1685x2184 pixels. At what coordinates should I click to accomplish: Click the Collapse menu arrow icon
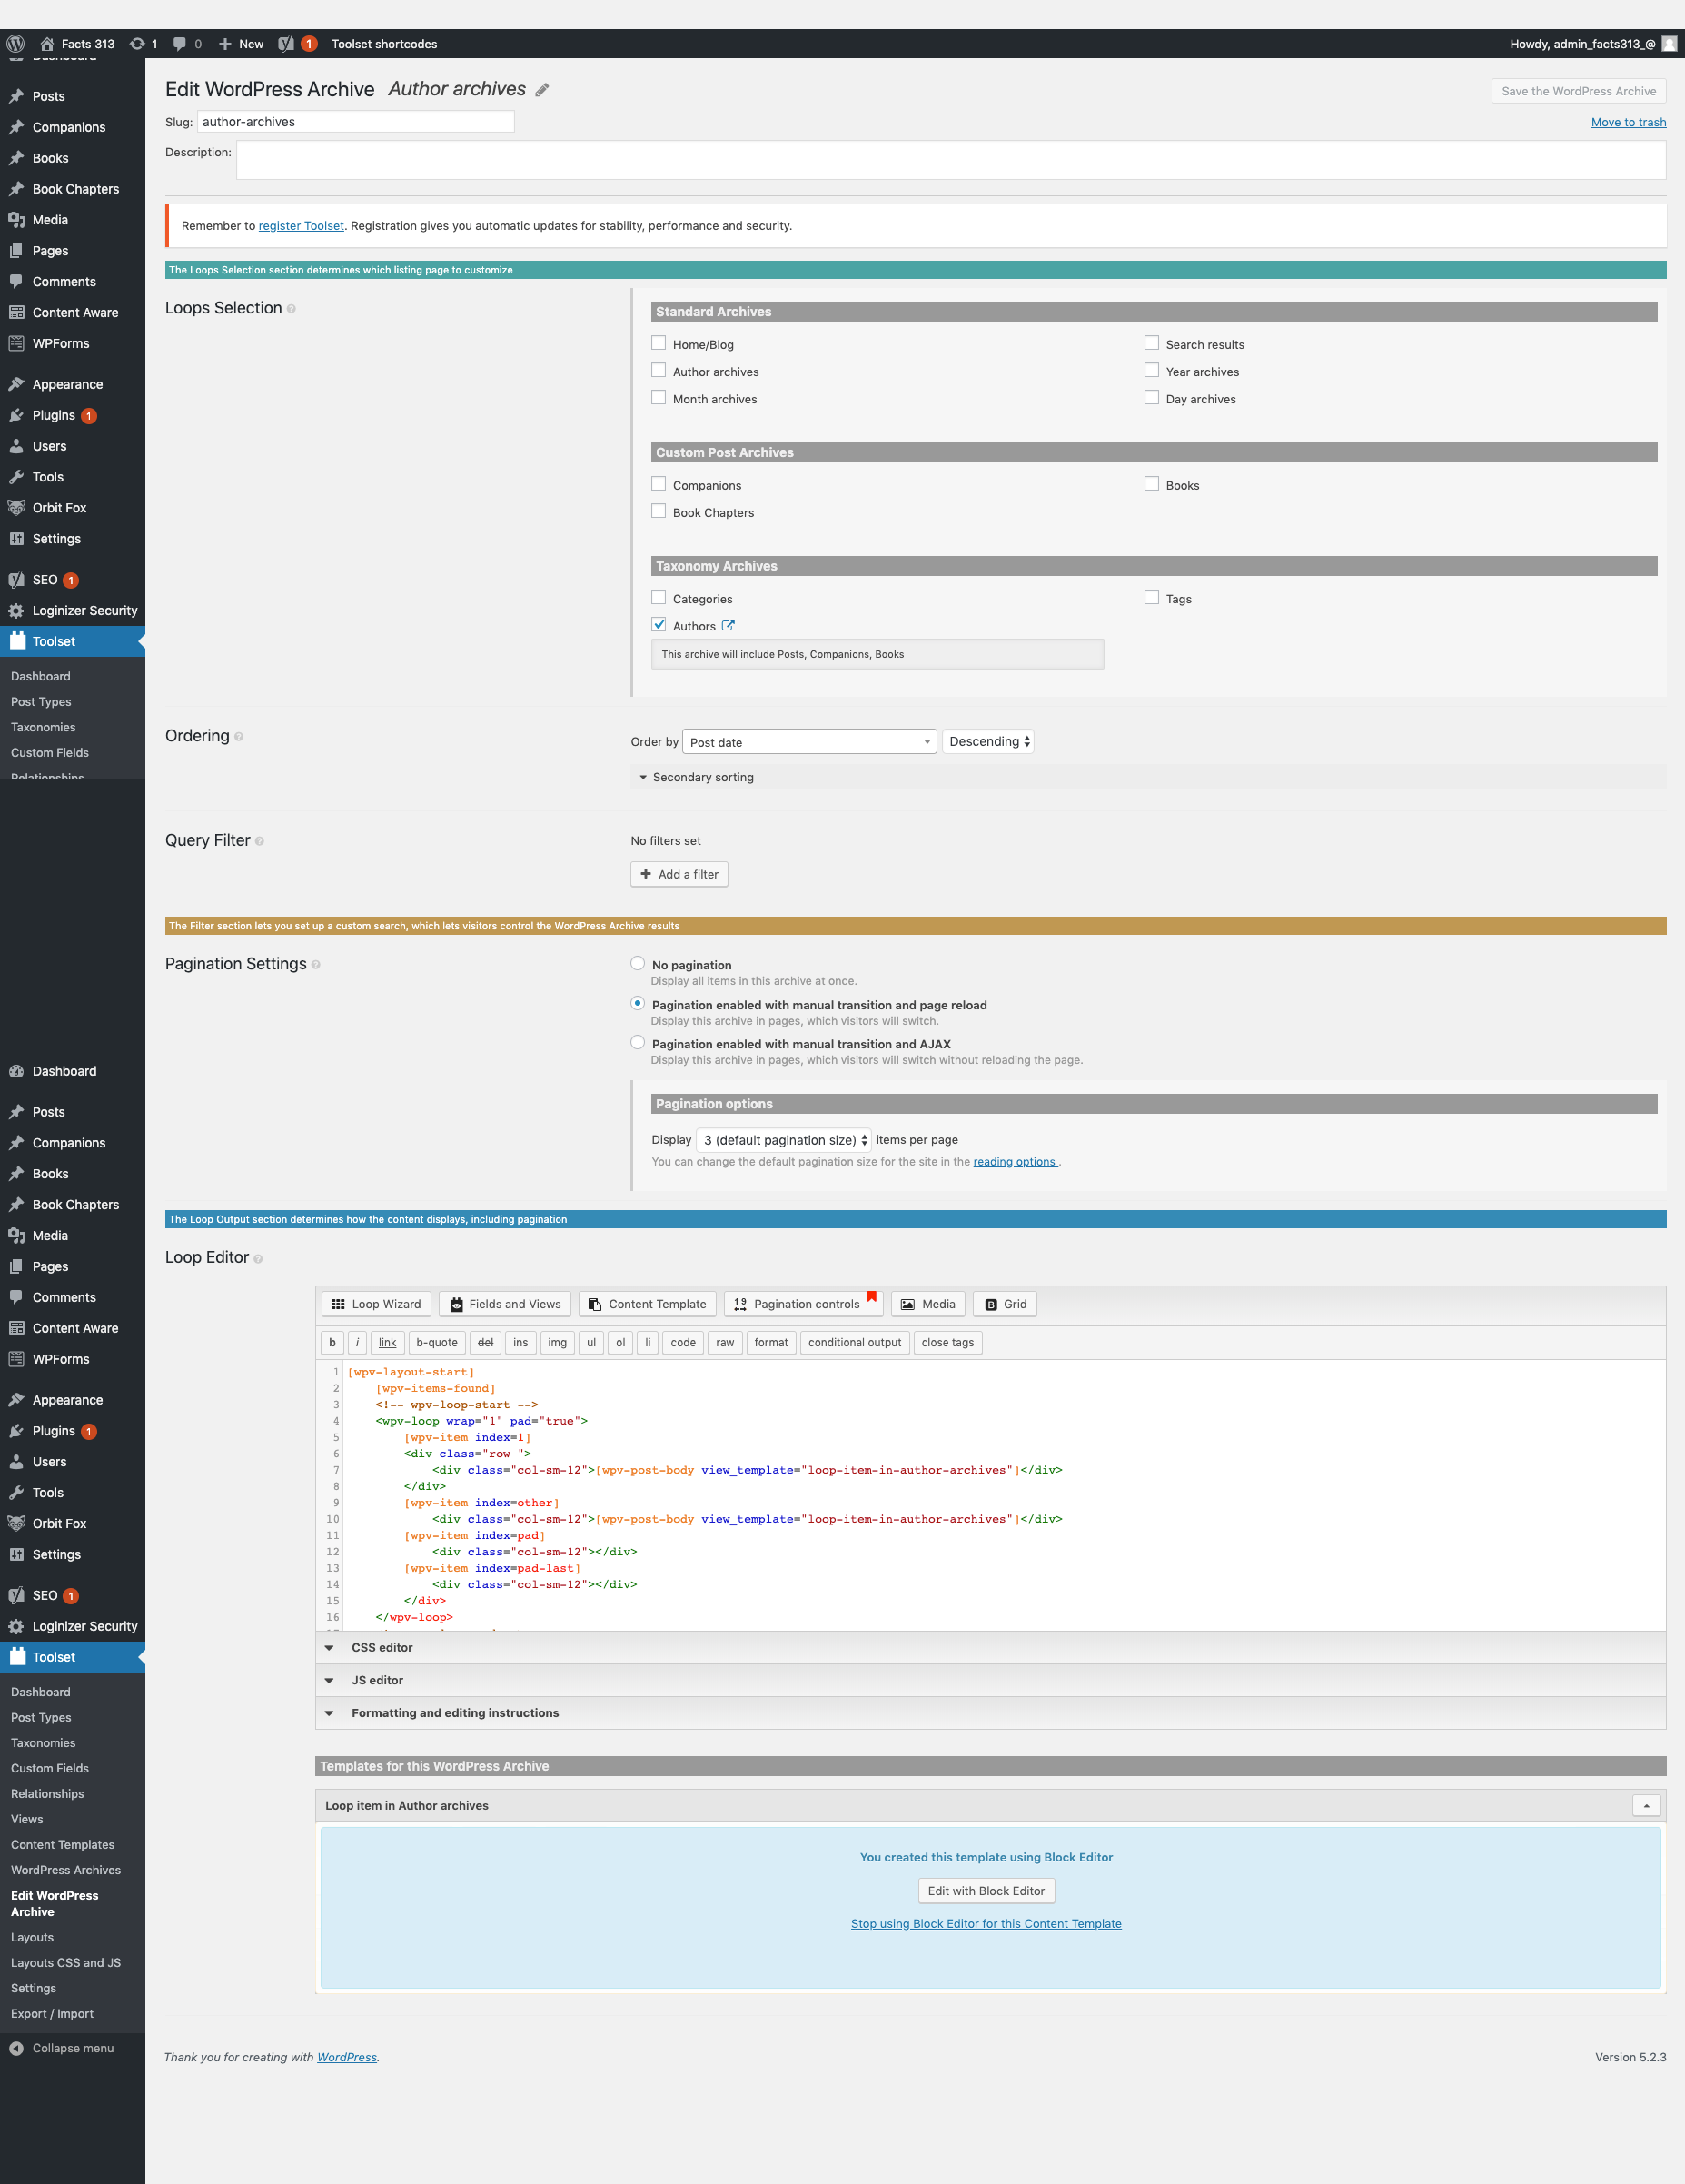pos(16,2048)
